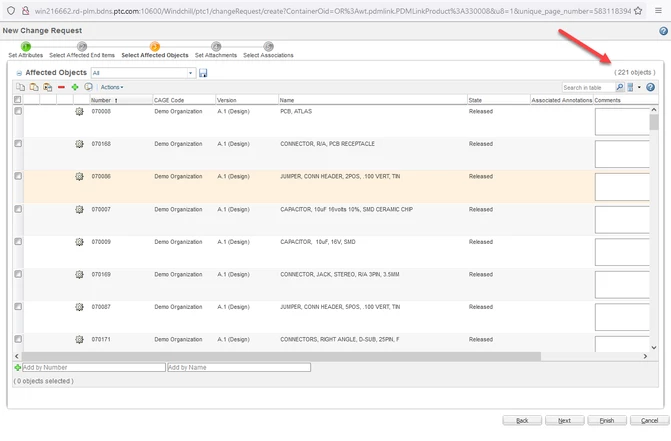Click the Cancel button
Viewport: 671px width, 441px height.
tap(649, 420)
